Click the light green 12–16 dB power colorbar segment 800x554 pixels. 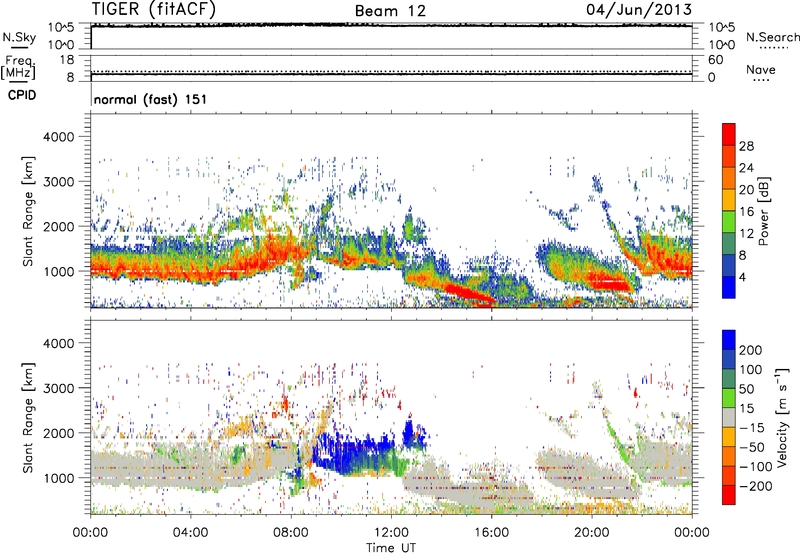(x=729, y=222)
